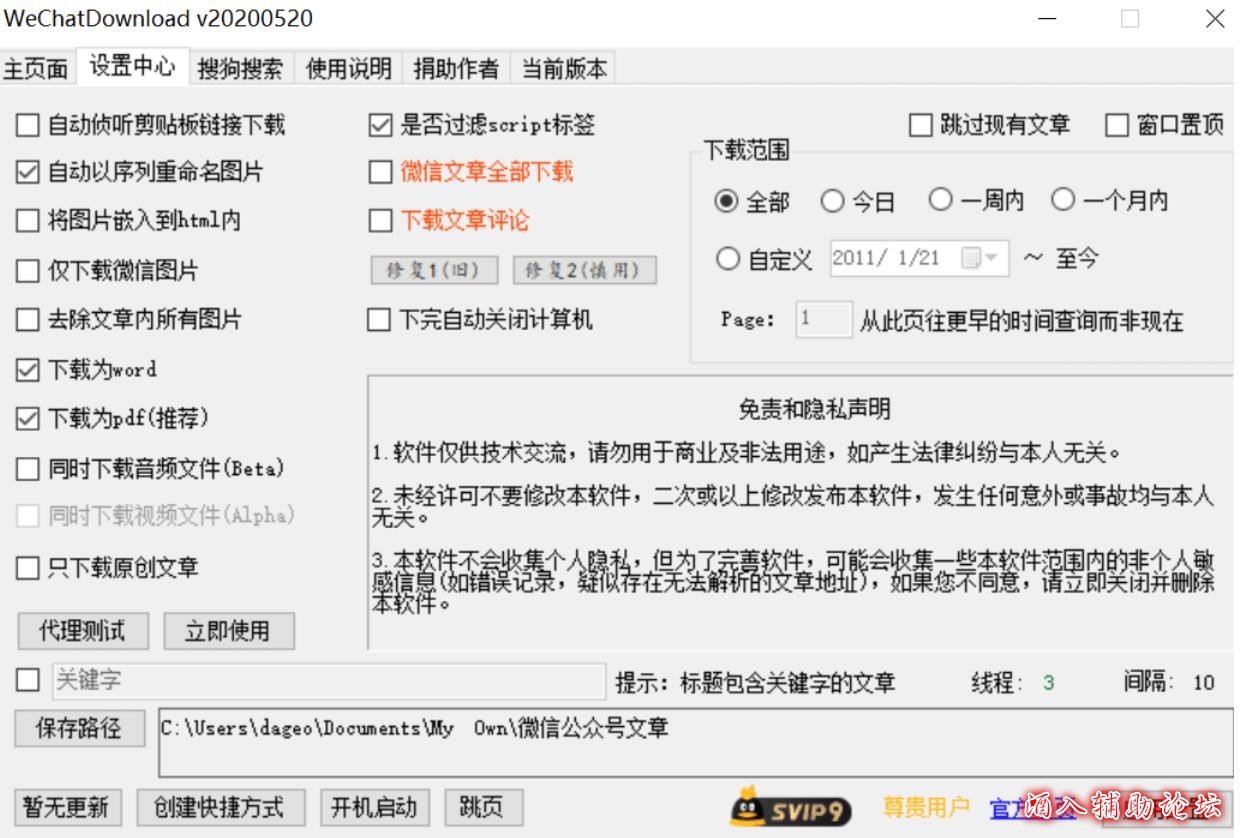This screenshot has height=838, width=1242.
Task: Click the 间隔 value 10
Action: click(x=1204, y=683)
